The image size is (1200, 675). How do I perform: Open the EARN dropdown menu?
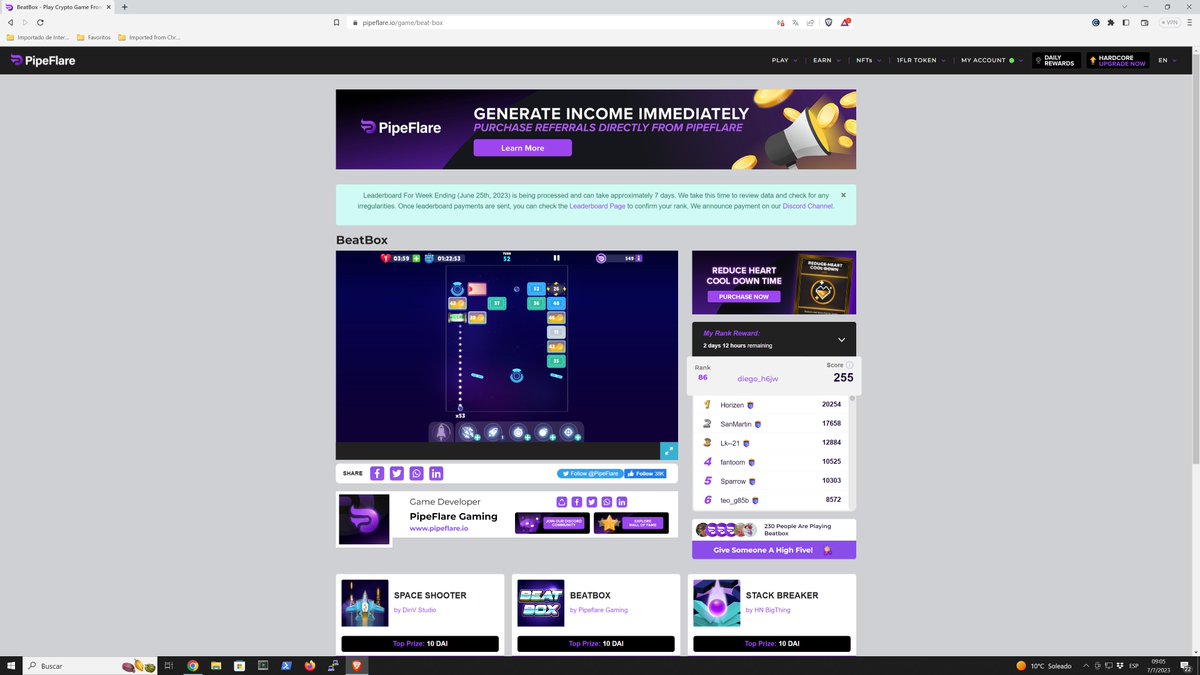(826, 60)
